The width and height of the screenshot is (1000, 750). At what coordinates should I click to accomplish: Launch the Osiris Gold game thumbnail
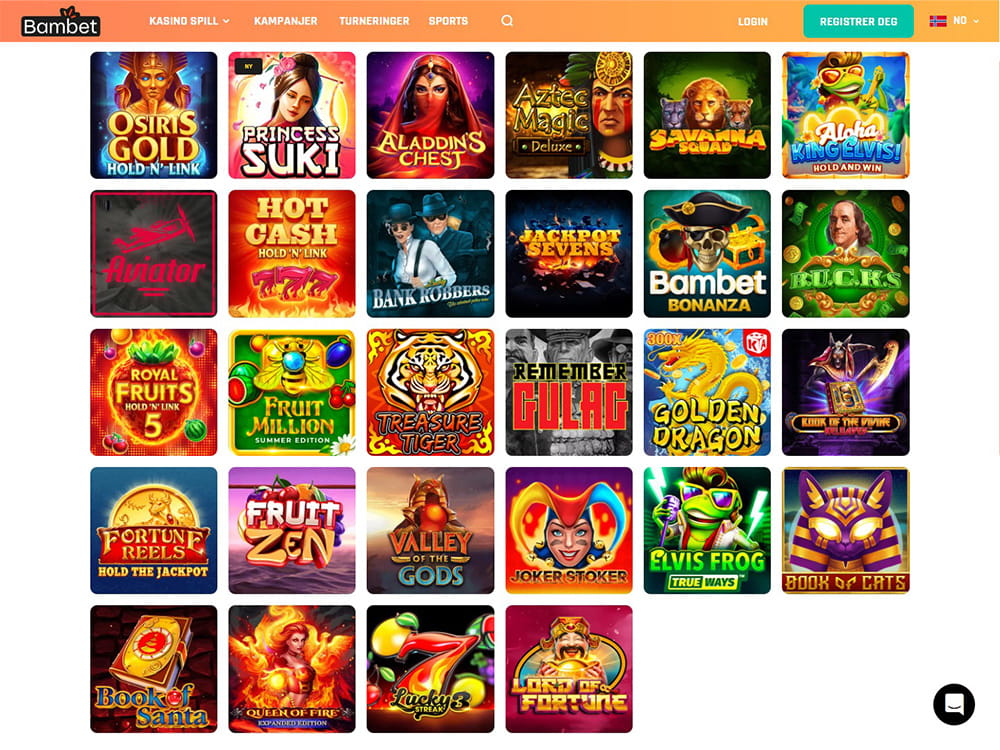[154, 115]
